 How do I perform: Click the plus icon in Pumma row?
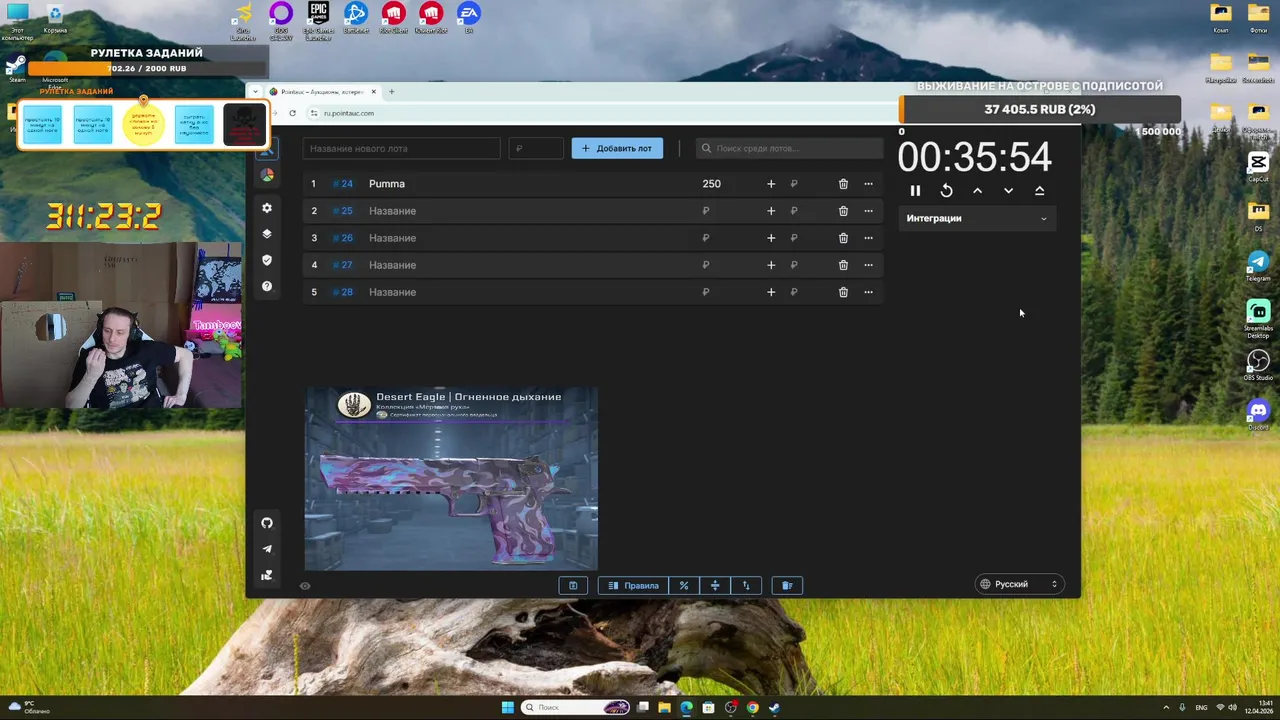click(771, 184)
